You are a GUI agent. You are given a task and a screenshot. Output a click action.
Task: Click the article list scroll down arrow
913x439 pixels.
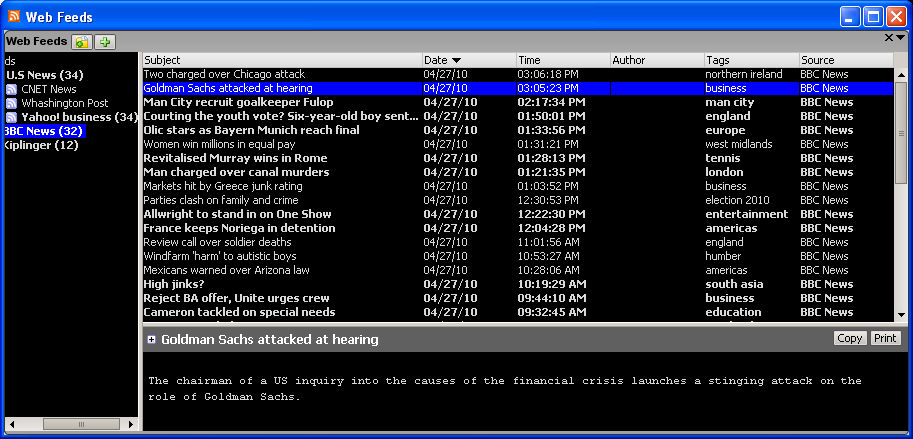point(901,314)
